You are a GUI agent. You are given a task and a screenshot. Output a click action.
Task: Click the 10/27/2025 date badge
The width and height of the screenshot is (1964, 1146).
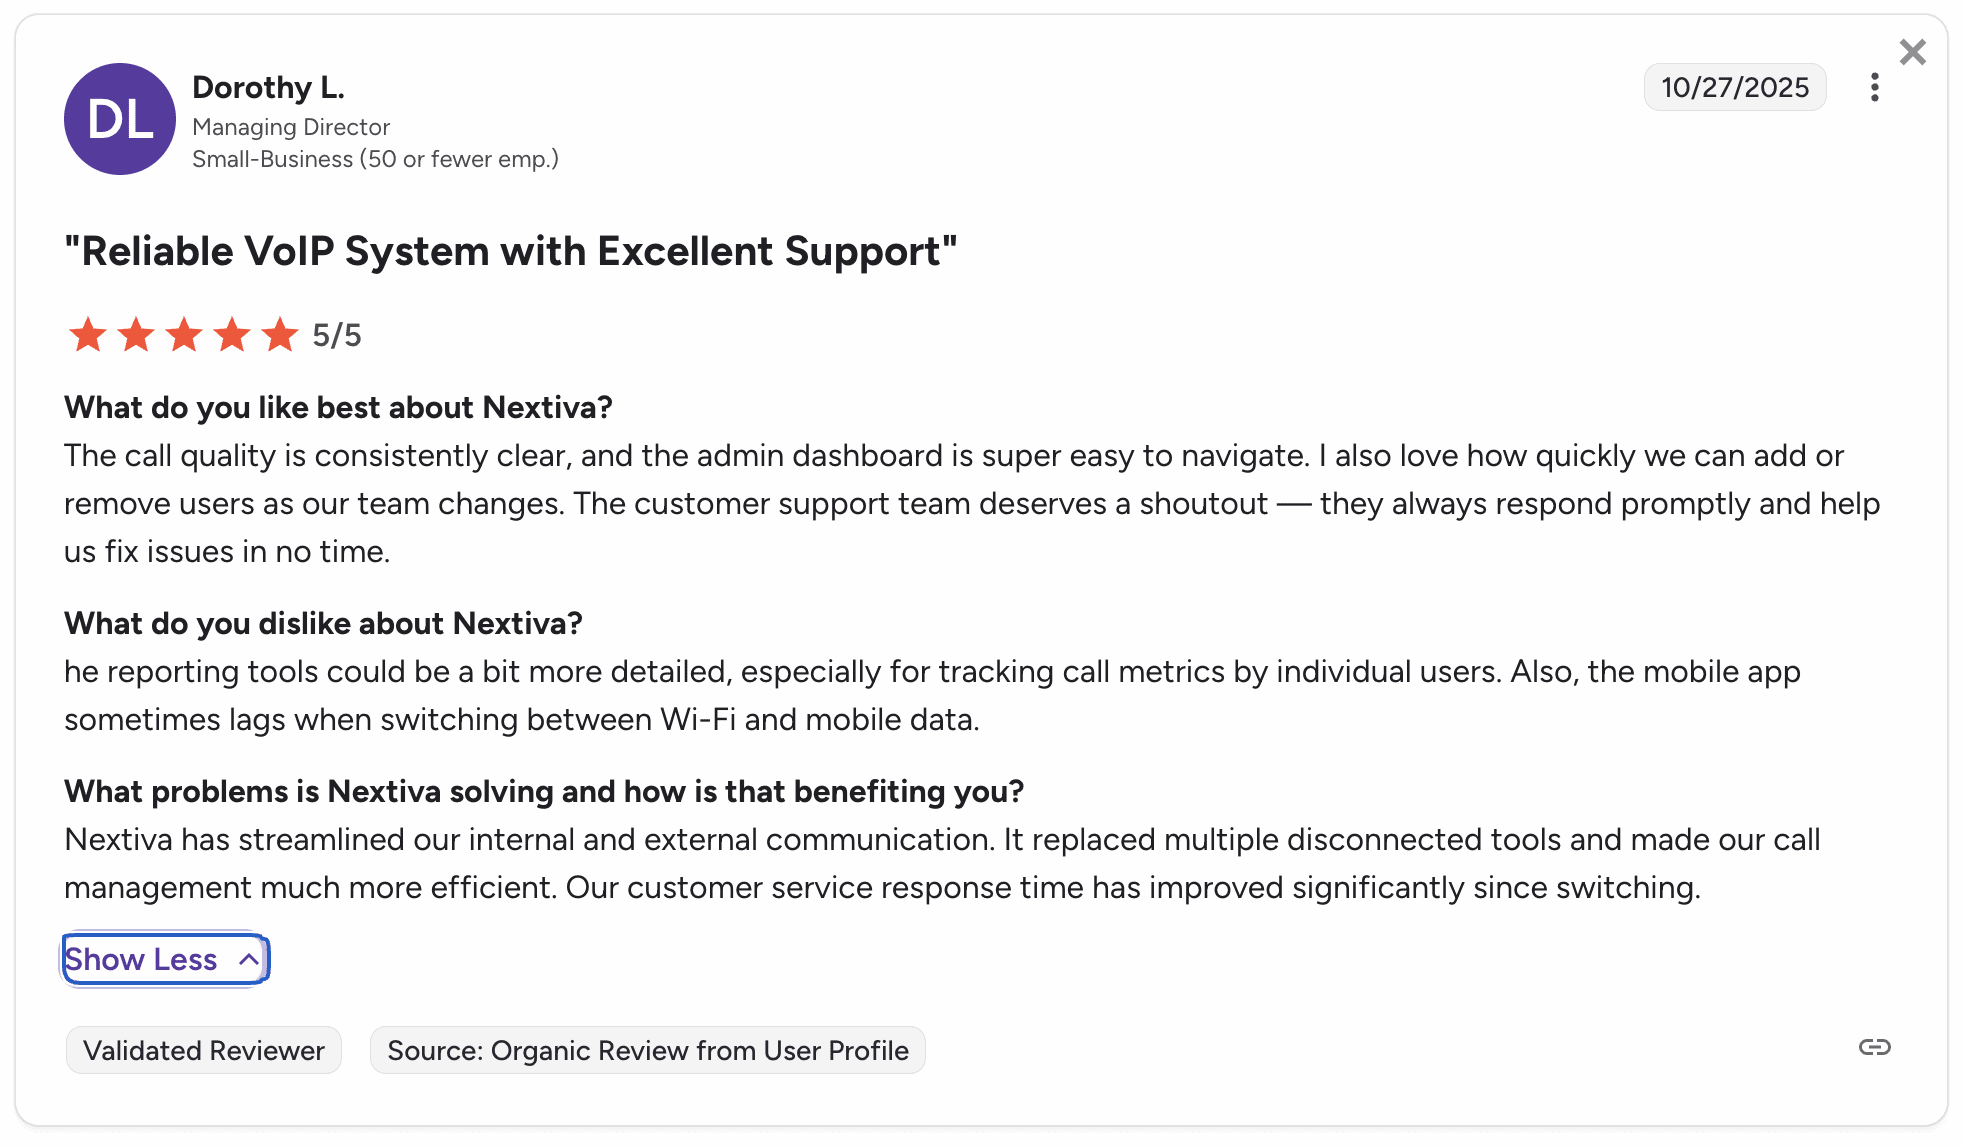1734,88
